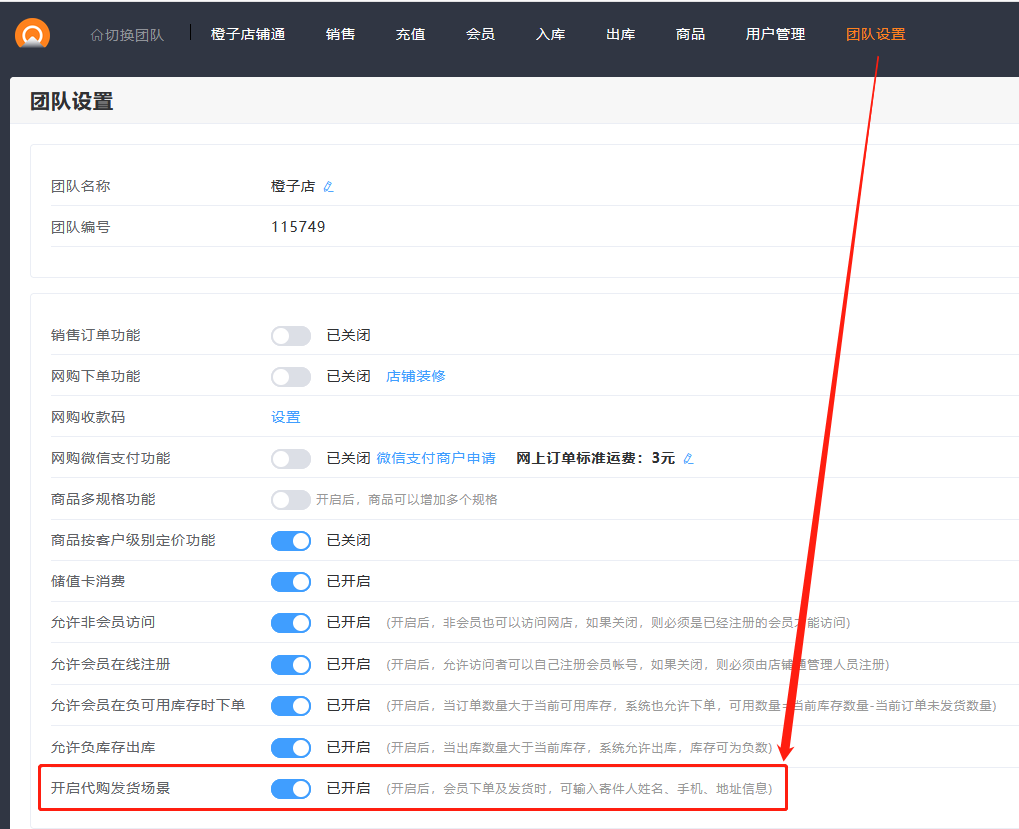Click the orange app logo icon
Image resolution: width=1019 pixels, height=829 pixels.
[x=32, y=34]
